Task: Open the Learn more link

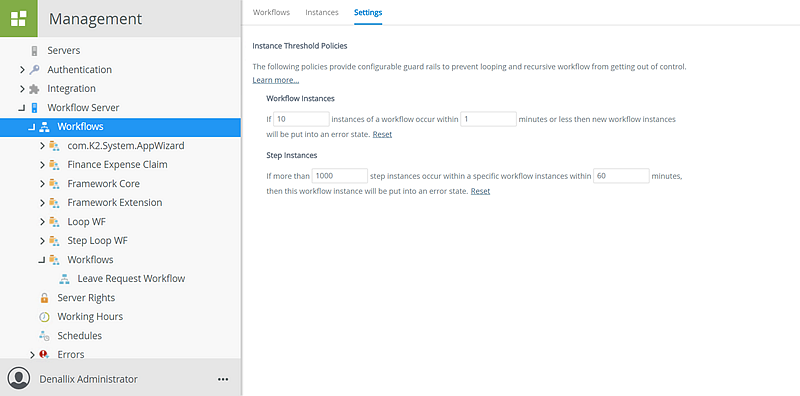Action: coord(276,80)
